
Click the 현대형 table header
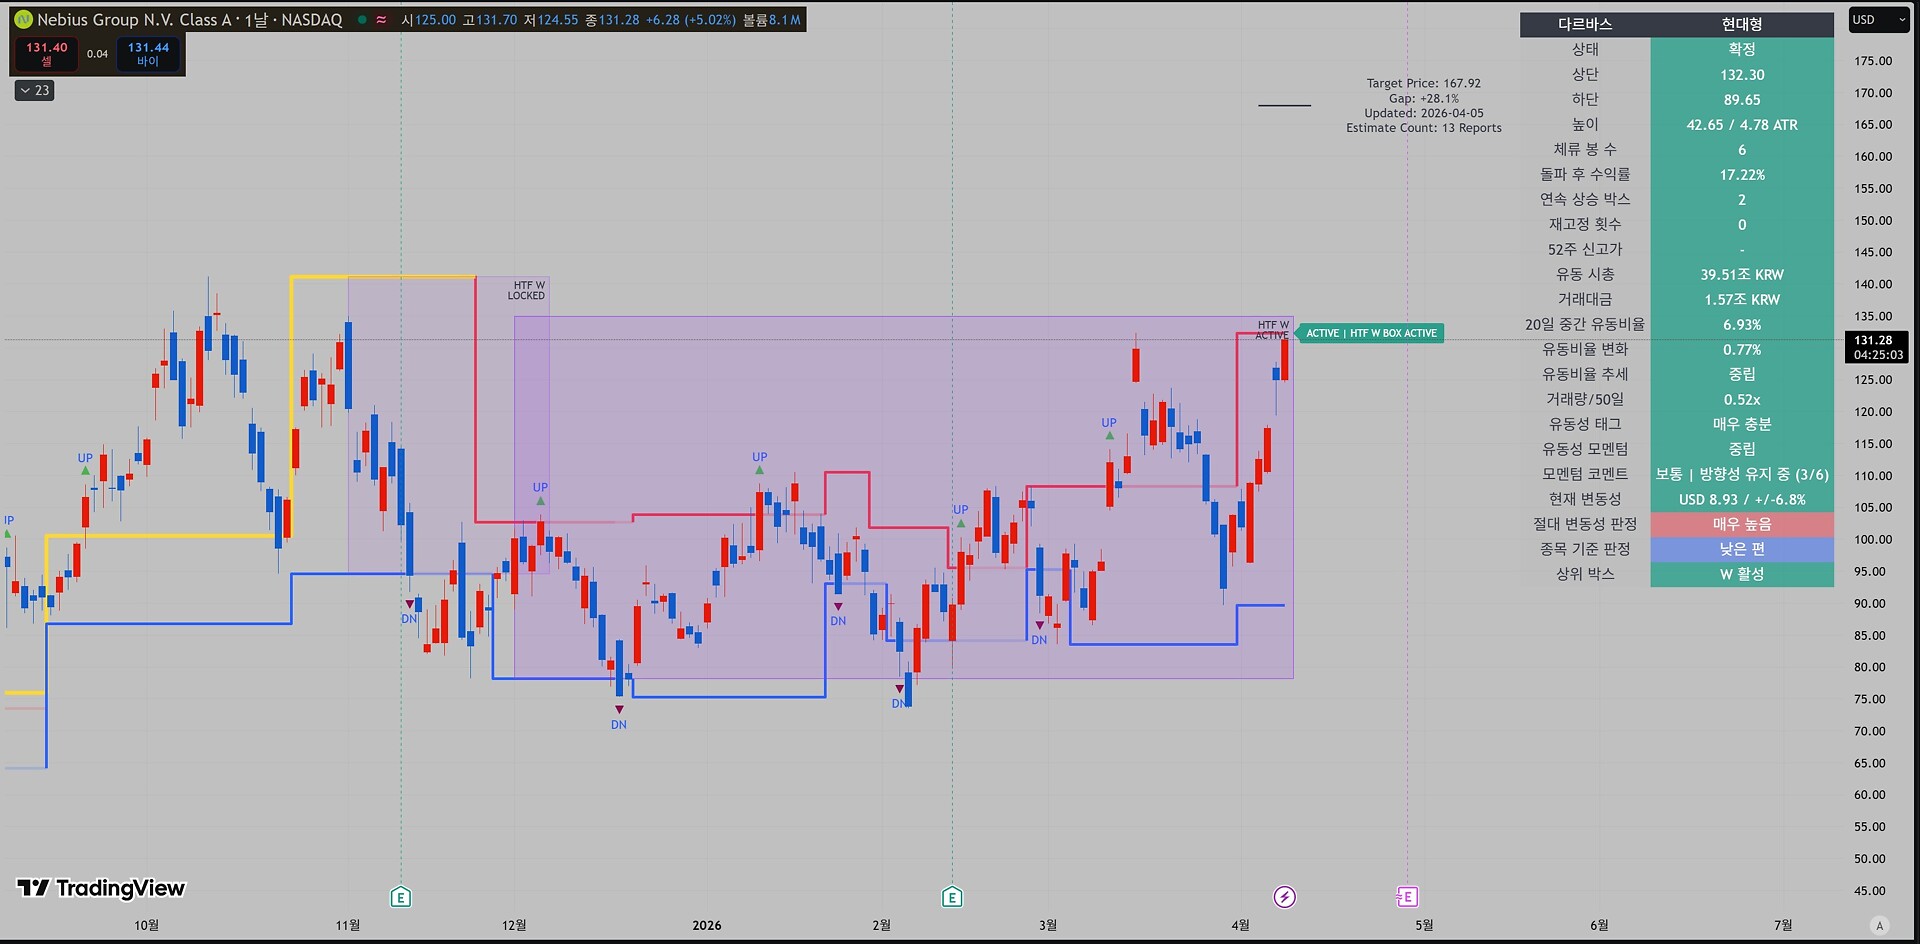[x=1742, y=24]
